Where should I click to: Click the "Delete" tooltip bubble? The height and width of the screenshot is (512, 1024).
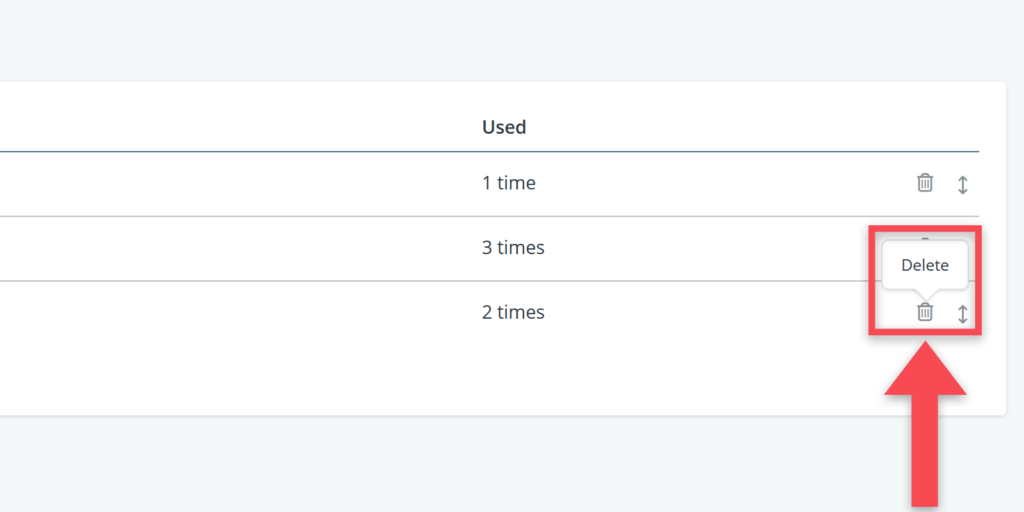pyautogui.click(x=925, y=266)
